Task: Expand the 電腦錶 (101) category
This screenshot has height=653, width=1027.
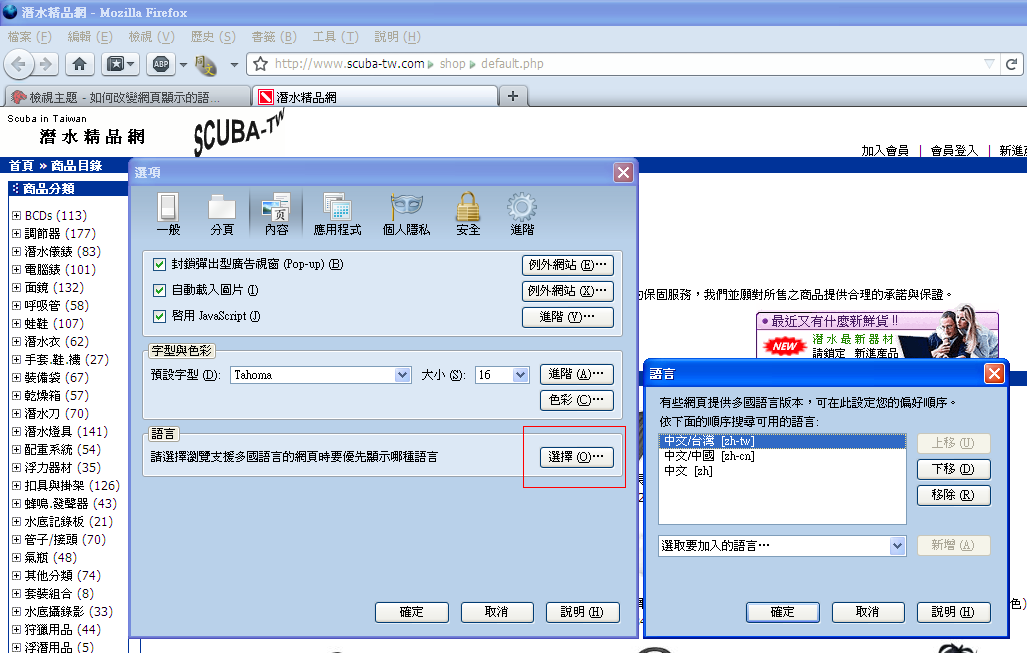Action: point(16,269)
